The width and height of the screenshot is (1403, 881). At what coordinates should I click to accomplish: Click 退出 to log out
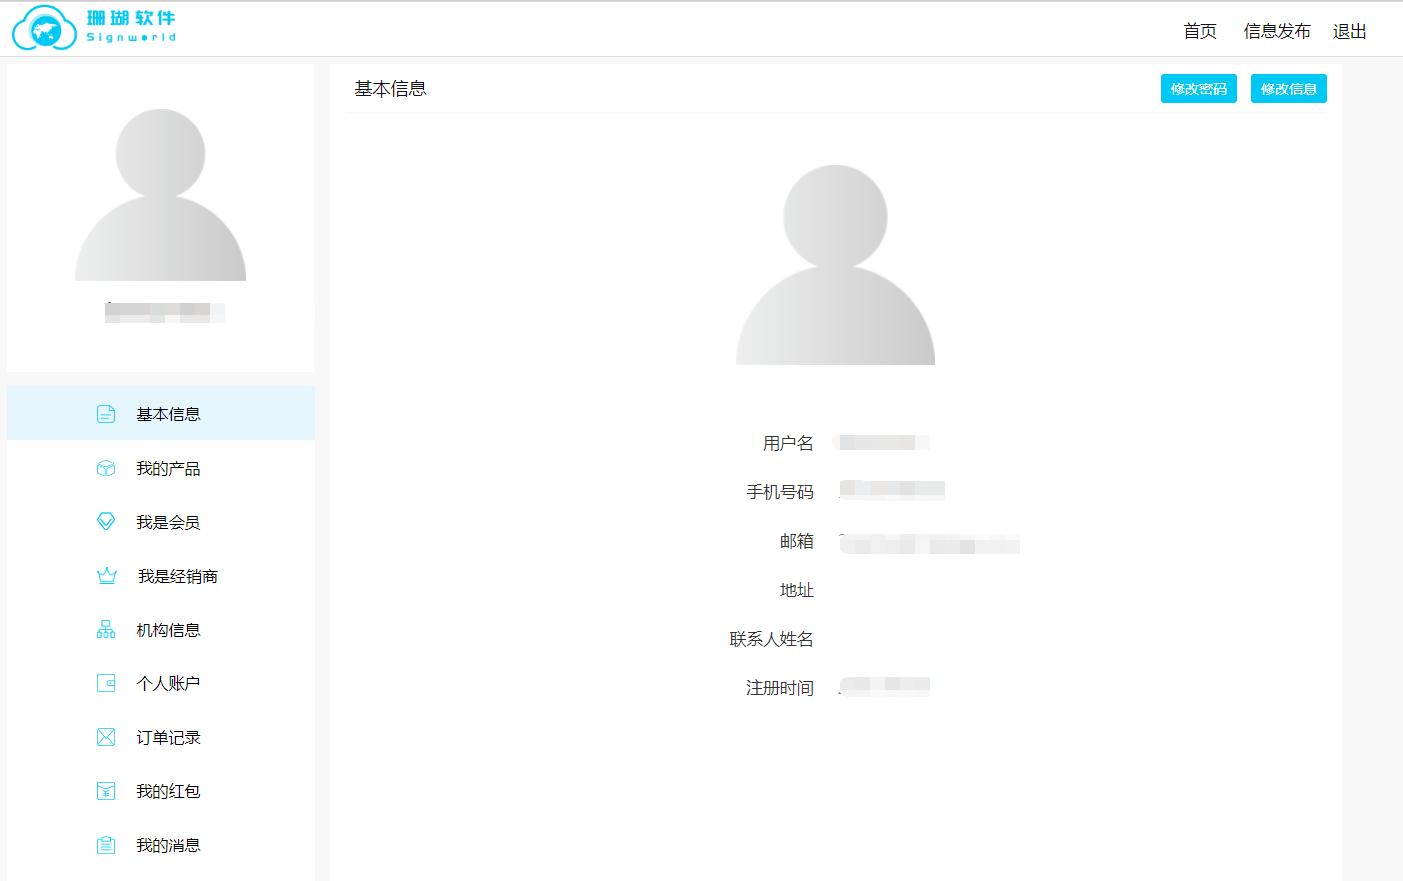tap(1351, 31)
